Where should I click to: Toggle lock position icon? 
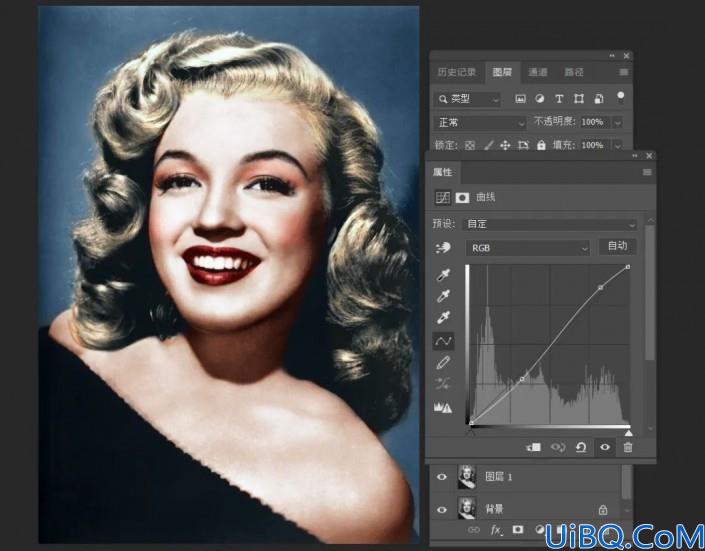pyautogui.click(x=505, y=145)
